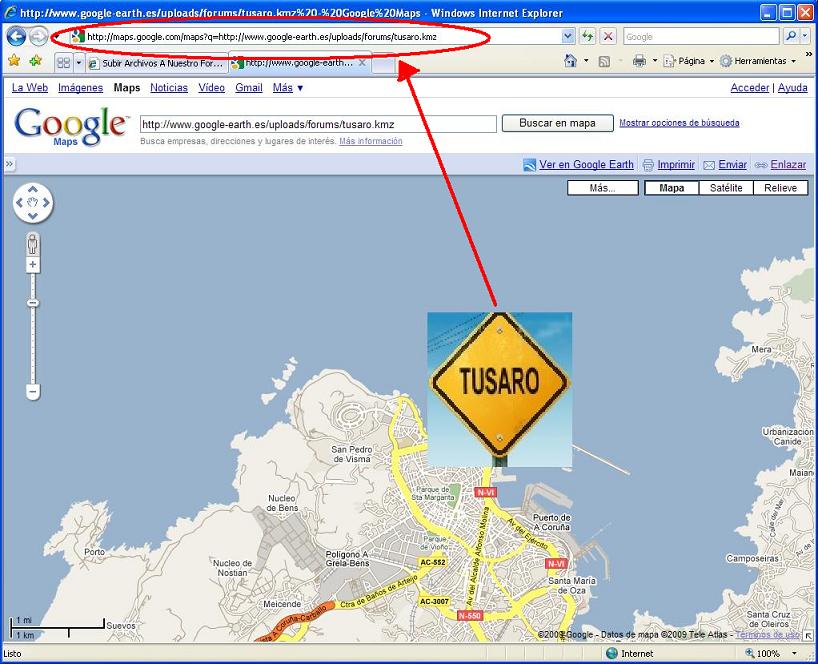The width and height of the screenshot is (818, 664).
Task: Expand Print options dropdown arrow
Action: click(x=655, y=61)
